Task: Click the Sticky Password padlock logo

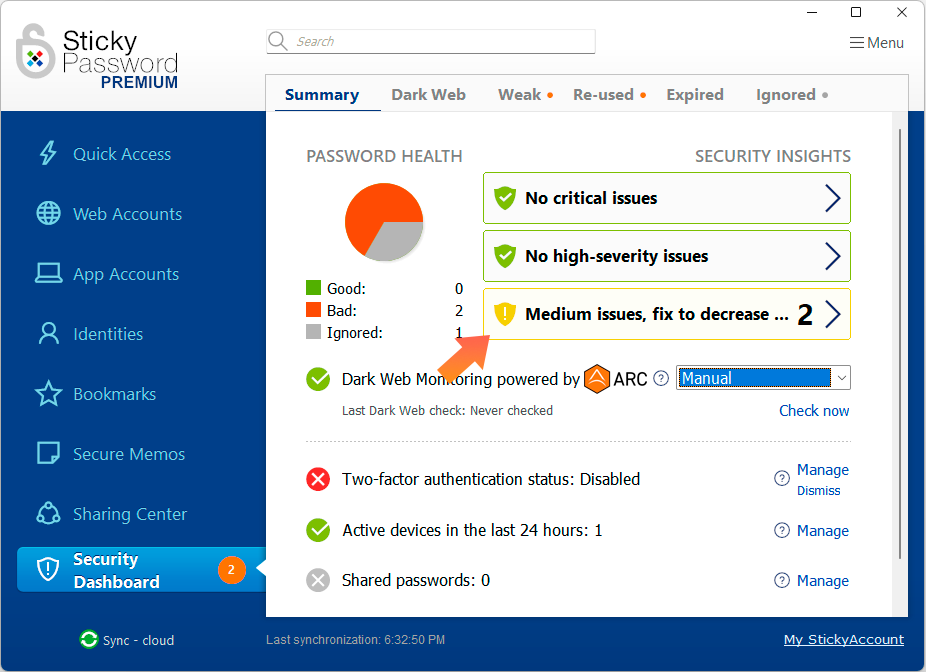Action: (x=34, y=52)
